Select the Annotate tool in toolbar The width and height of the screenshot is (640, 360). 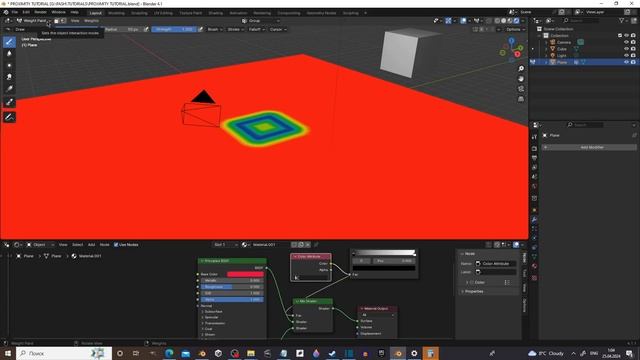tap(9, 117)
